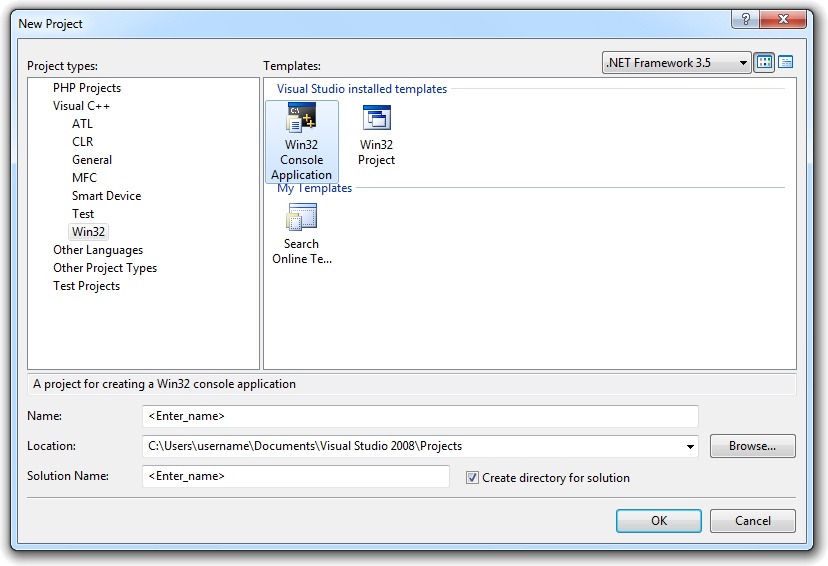Switch to large icons view
Screen dimensions: 828x566
coord(764,62)
